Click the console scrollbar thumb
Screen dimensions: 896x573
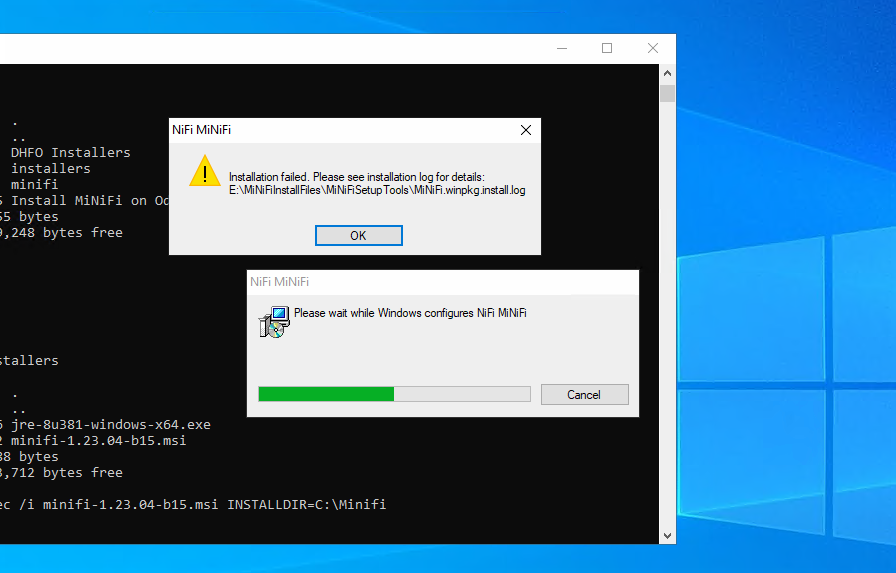click(x=667, y=93)
